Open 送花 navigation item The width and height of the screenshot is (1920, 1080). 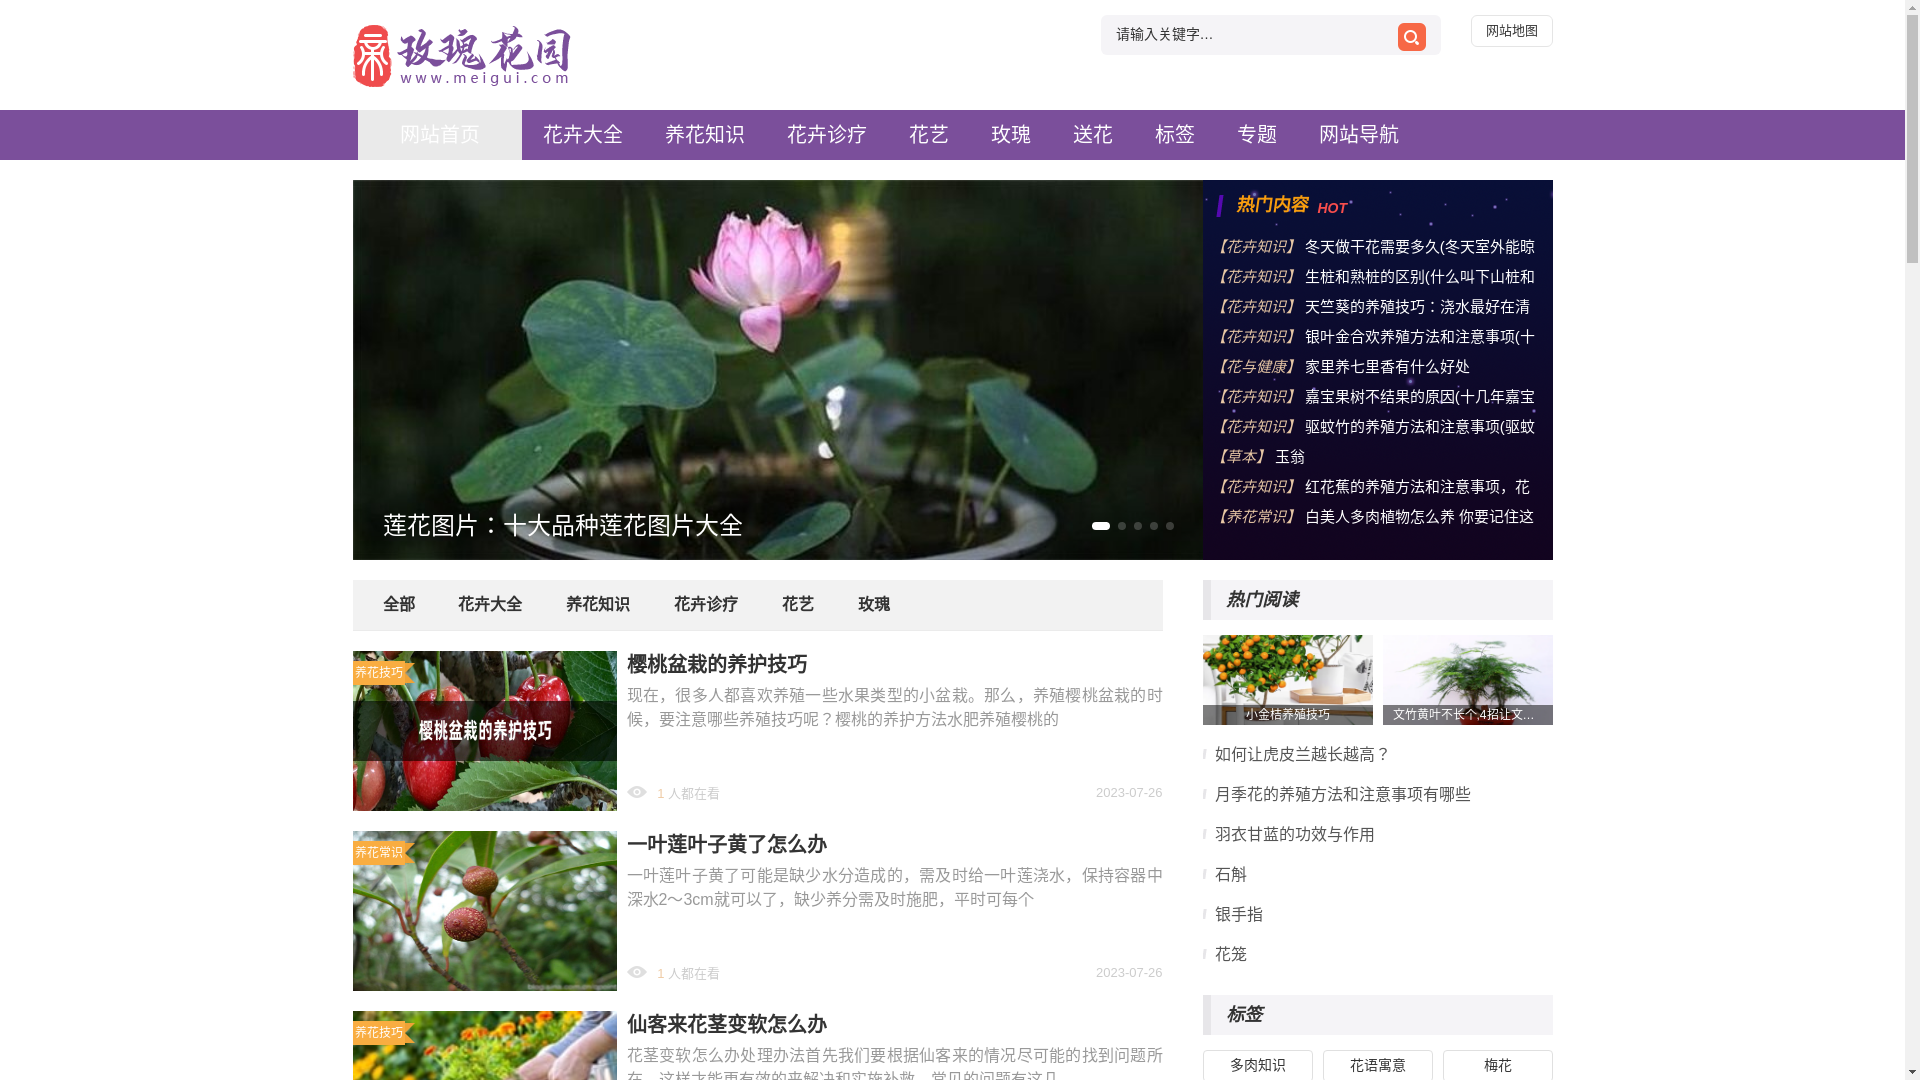(1093, 135)
